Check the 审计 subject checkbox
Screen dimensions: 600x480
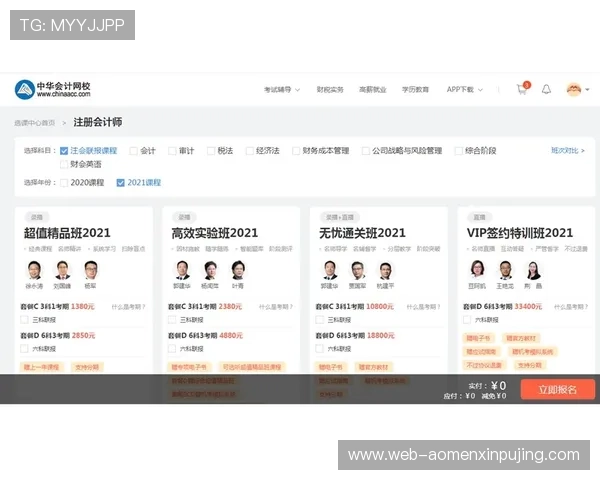(172, 151)
